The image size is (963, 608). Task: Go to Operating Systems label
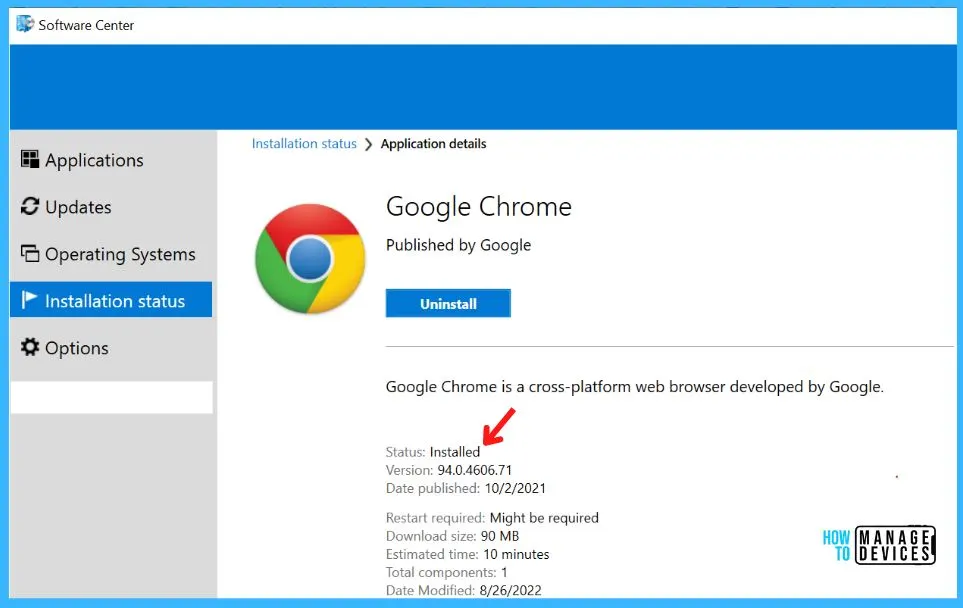120,254
